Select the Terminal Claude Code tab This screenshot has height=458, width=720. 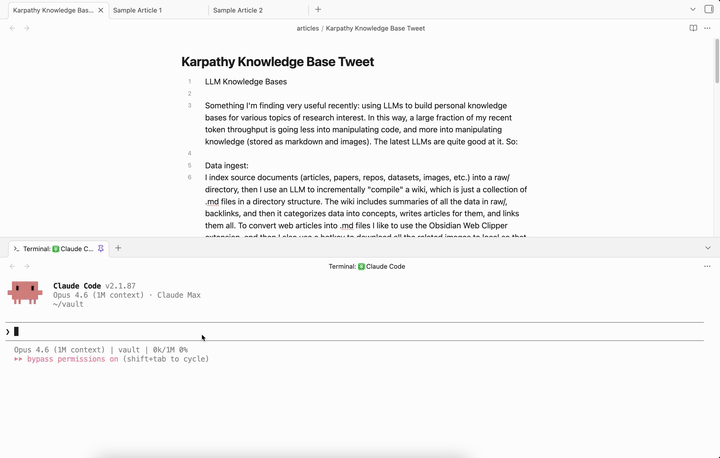click(53, 248)
